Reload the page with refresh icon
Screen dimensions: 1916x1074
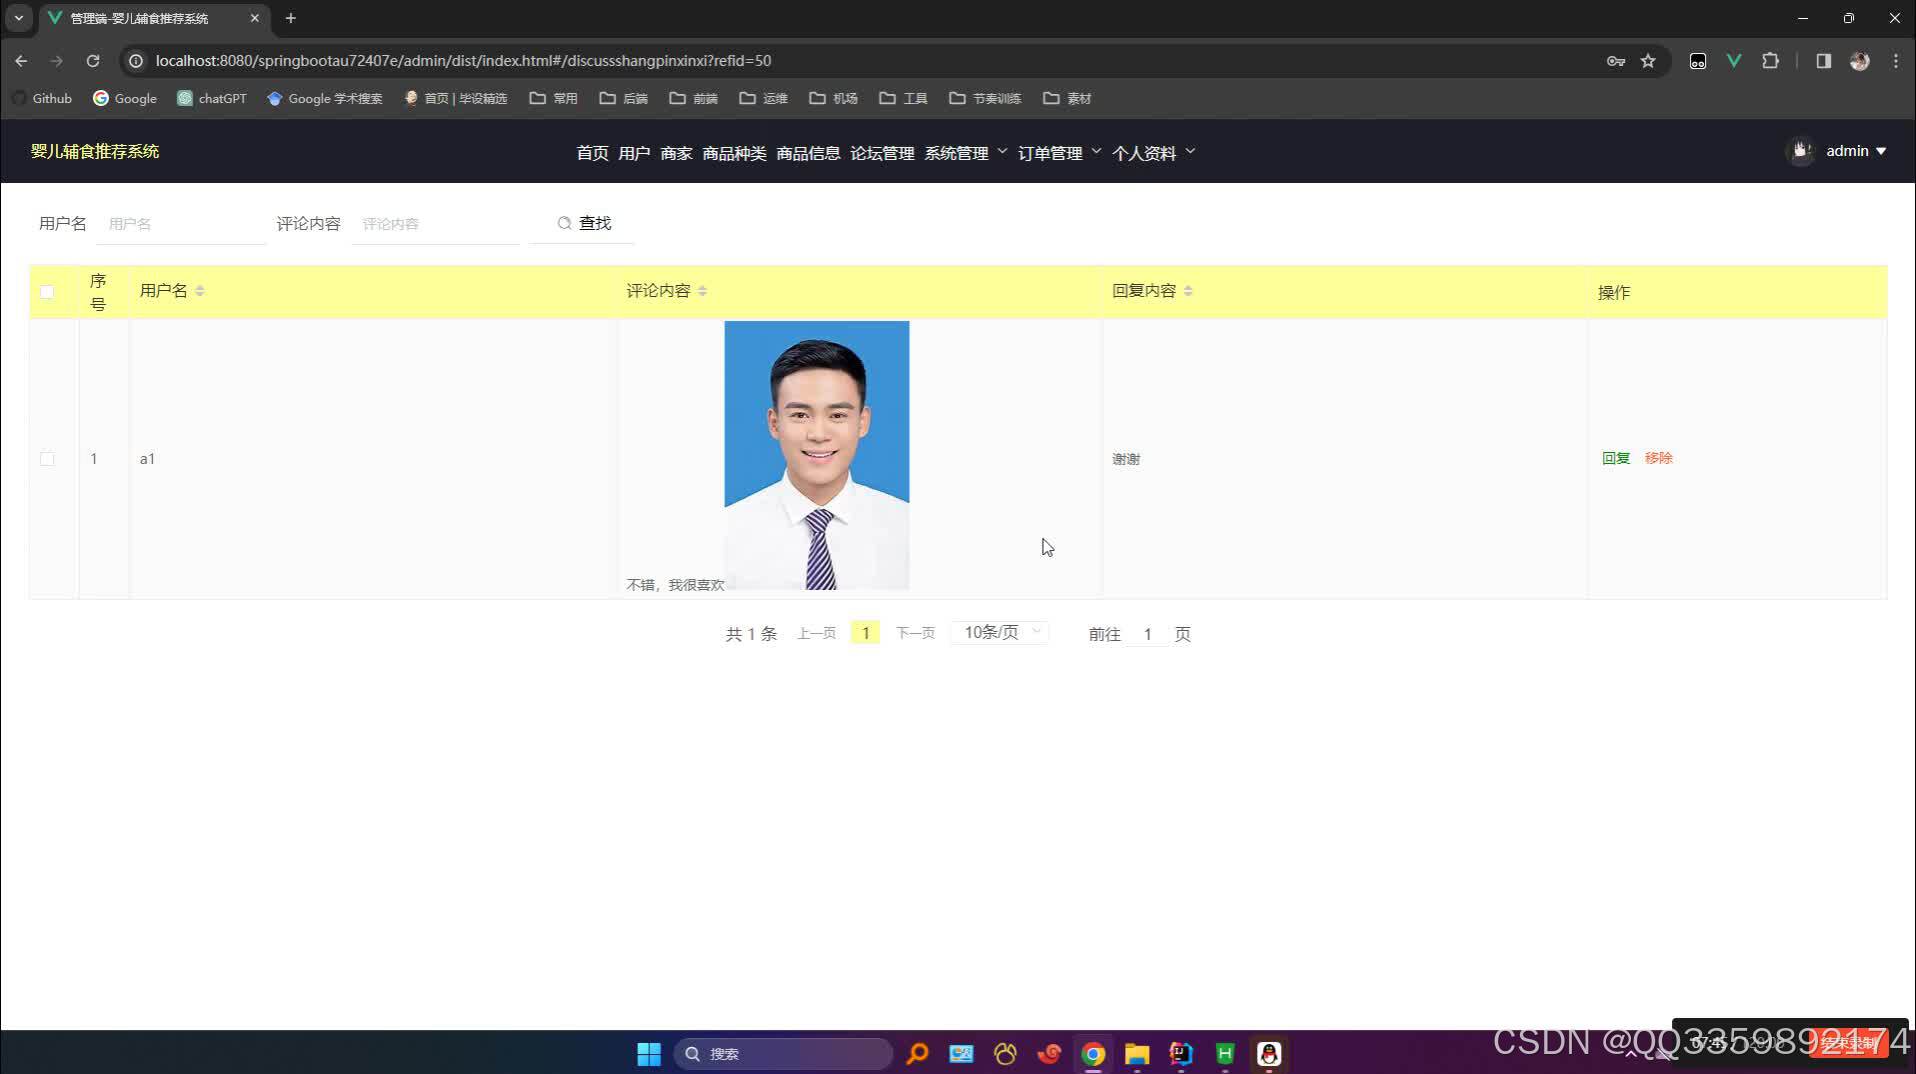[93, 61]
